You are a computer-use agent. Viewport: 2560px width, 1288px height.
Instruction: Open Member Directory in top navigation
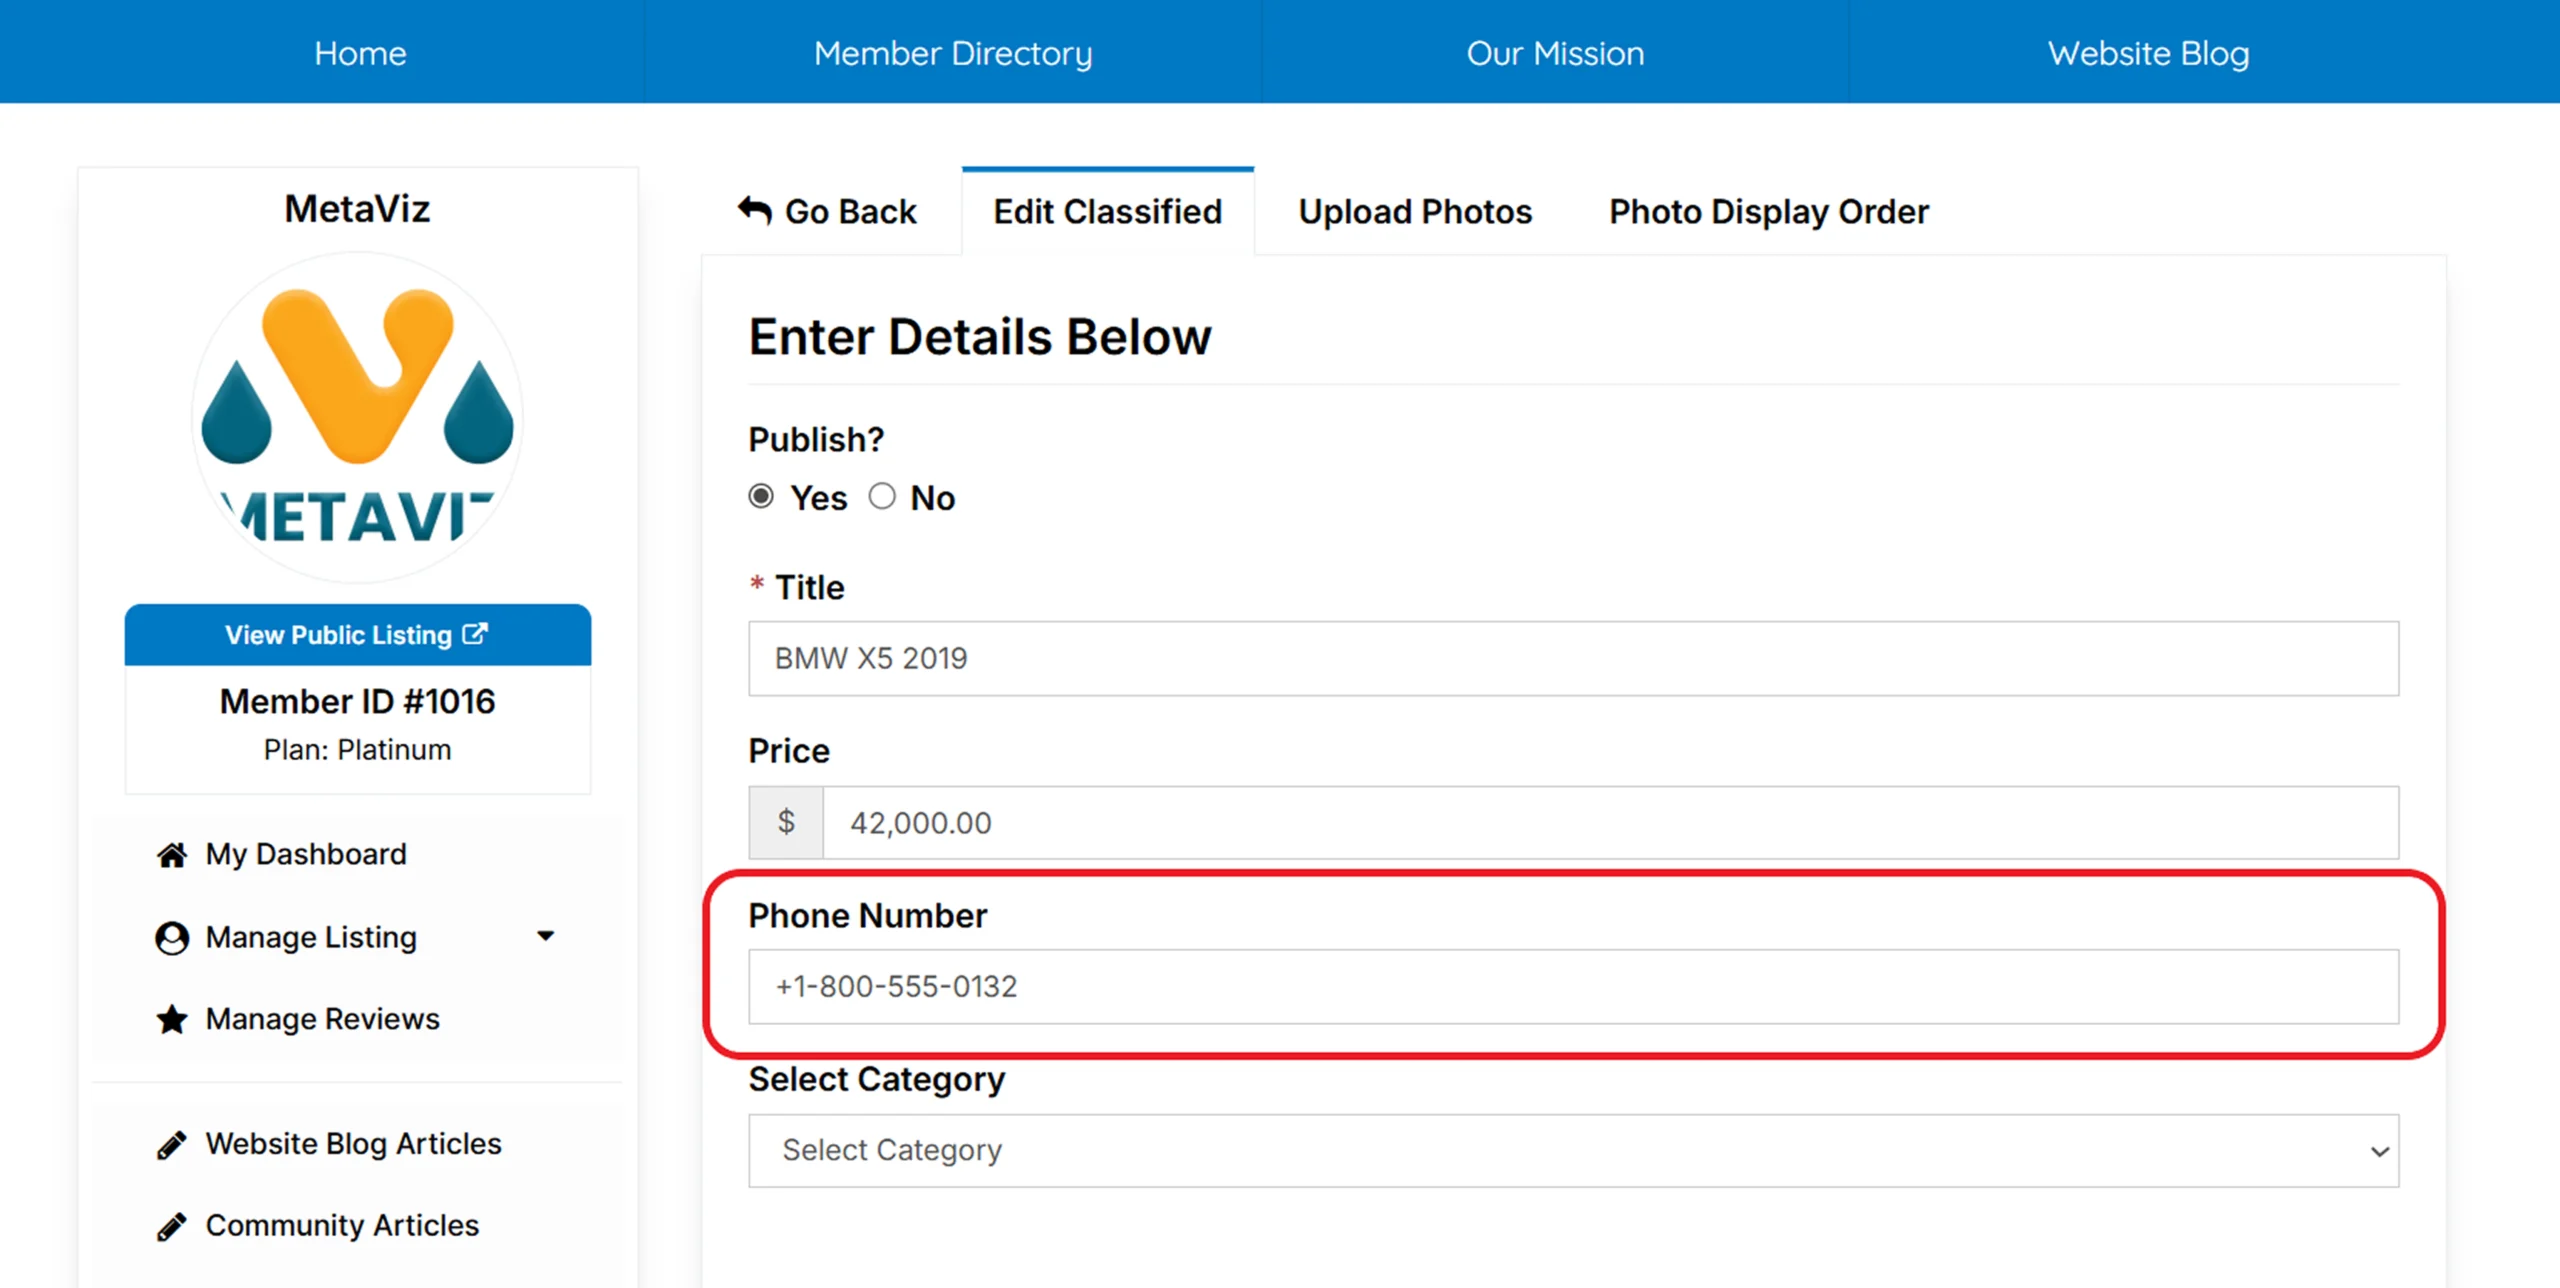(953, 53)
